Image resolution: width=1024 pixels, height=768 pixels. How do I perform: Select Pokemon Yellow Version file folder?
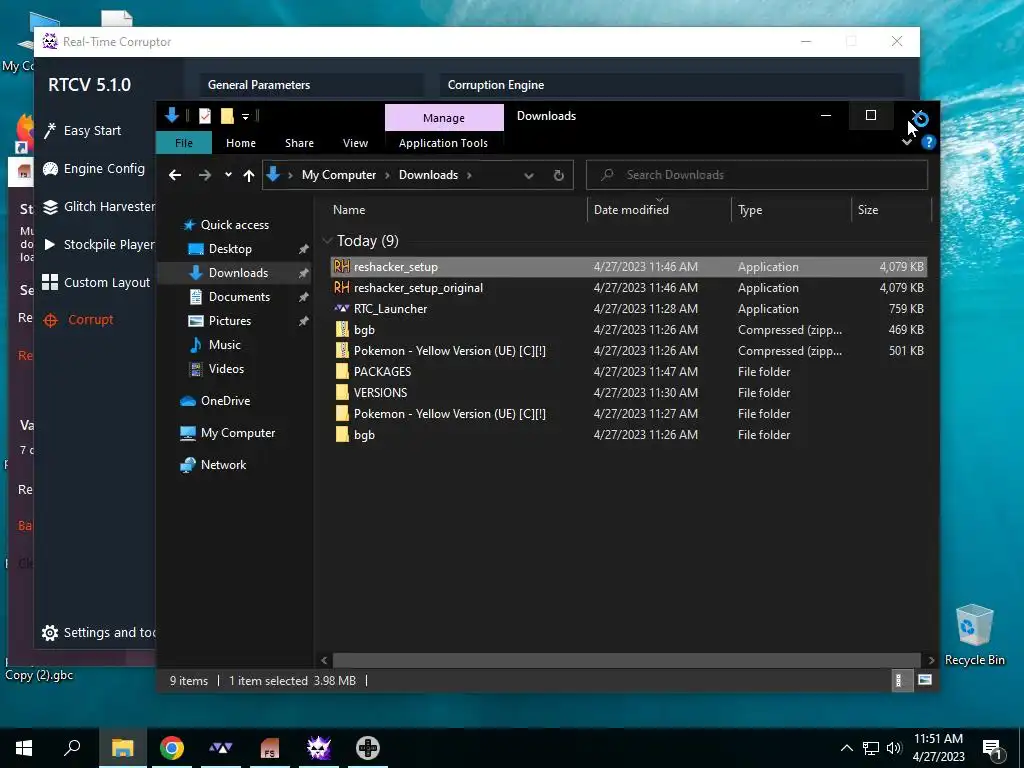click(628, 413)
